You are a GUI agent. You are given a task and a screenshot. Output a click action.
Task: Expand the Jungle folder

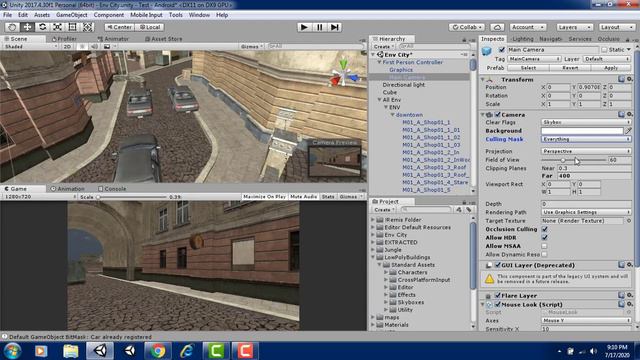click(373, 250)
